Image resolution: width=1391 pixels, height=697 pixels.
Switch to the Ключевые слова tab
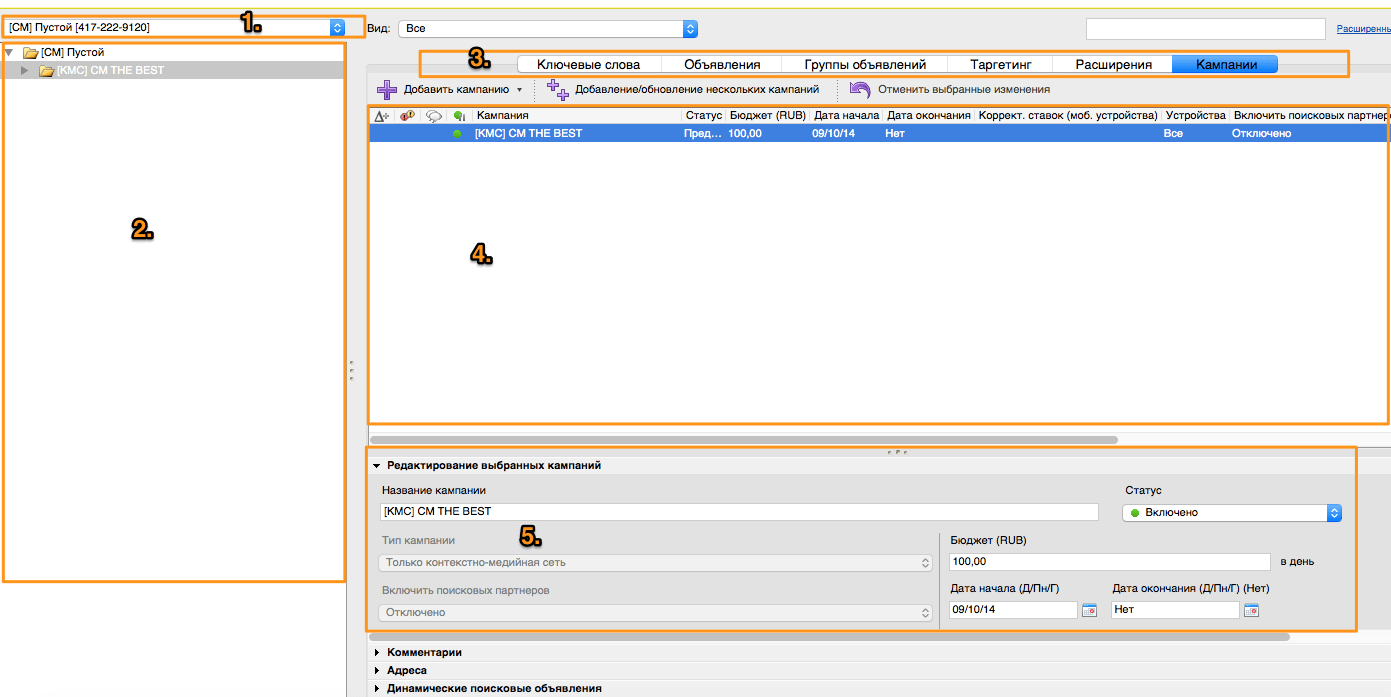tap(588, 64)
